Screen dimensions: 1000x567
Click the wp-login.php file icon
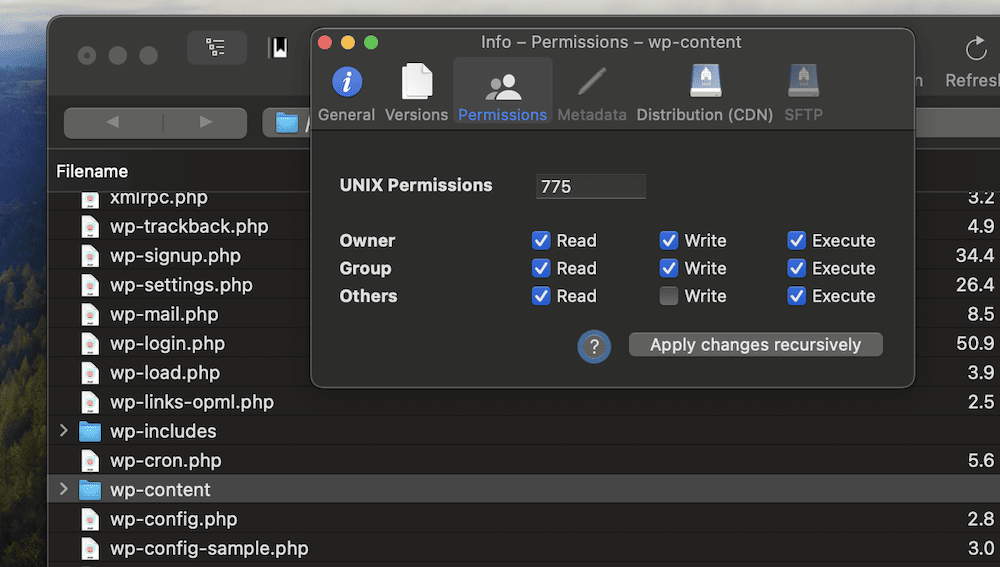click(x=90, y=343)
